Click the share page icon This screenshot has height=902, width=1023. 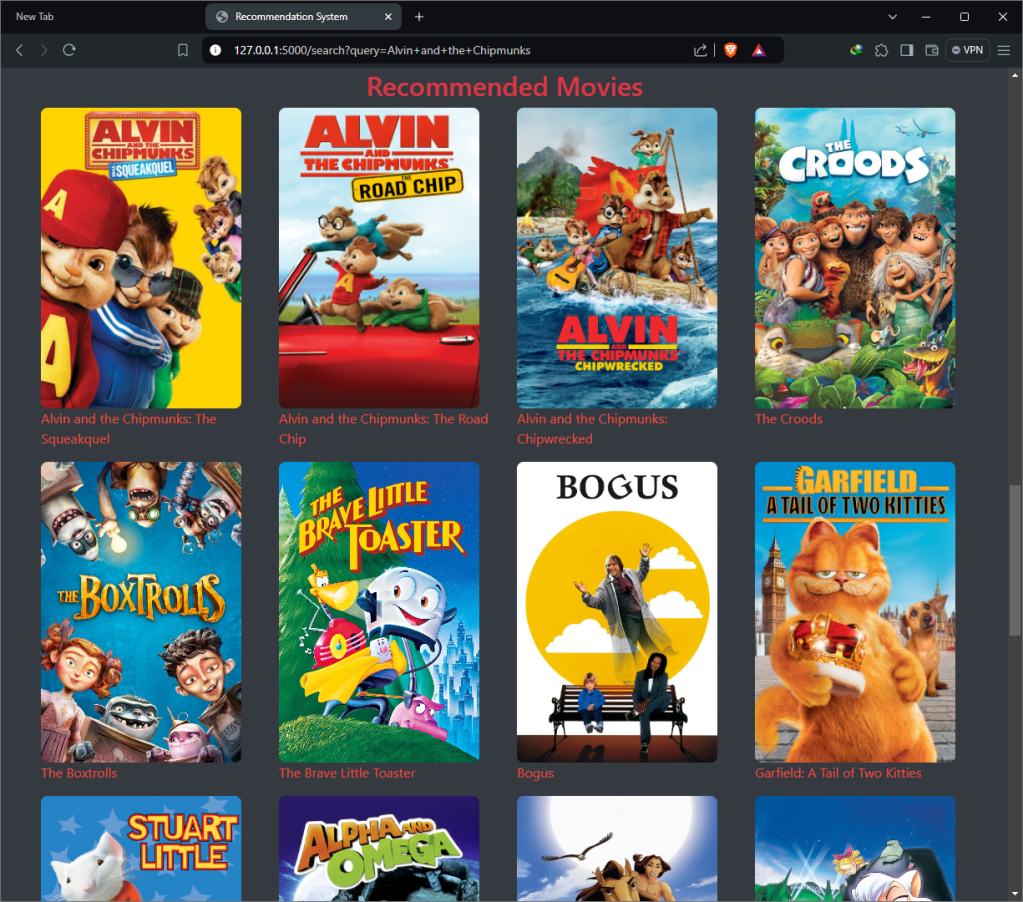coord(700,50)
